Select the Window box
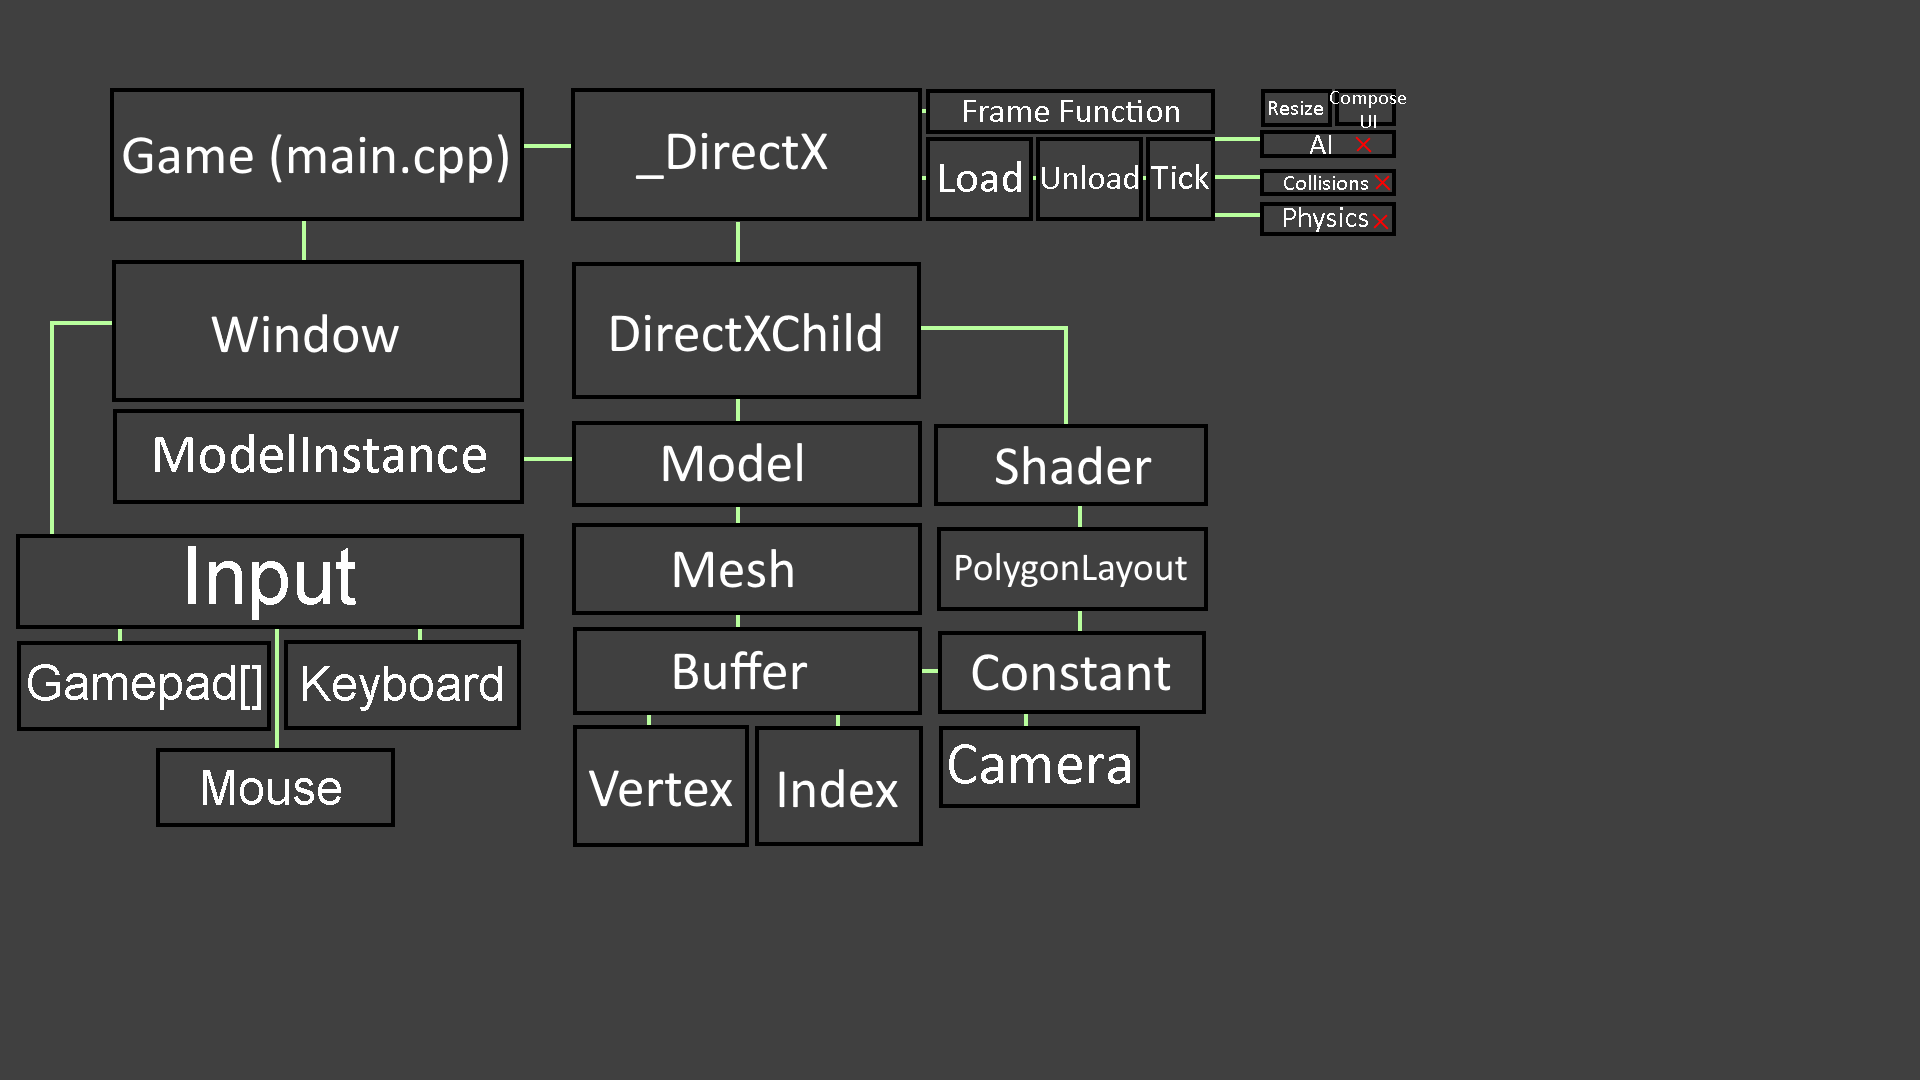This screenshot has height=1080, width=1920. coord(318,332)
